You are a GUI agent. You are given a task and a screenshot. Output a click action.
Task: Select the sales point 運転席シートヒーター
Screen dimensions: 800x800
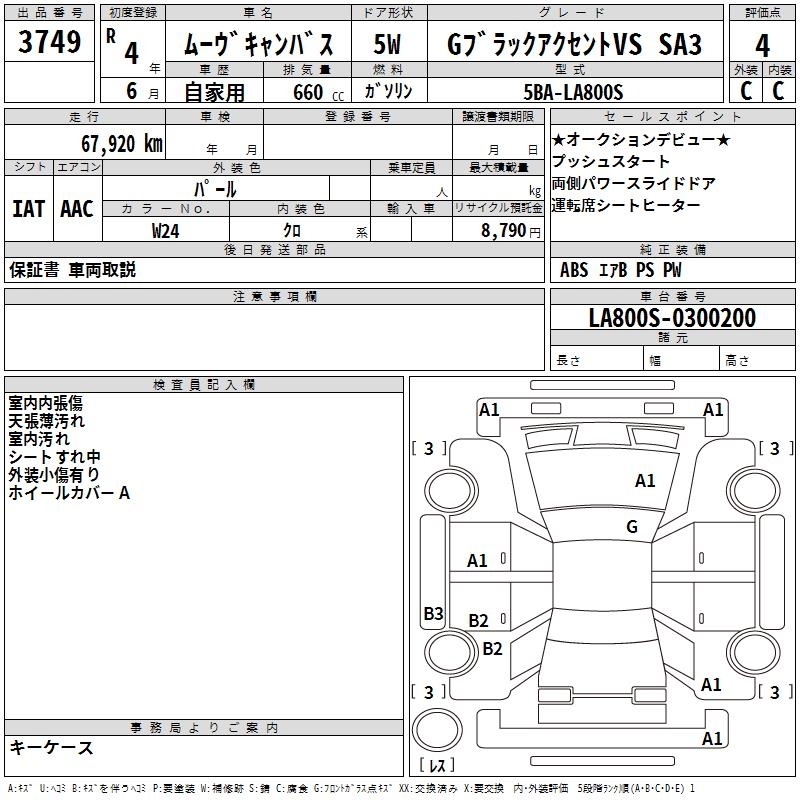coord(626,205)
